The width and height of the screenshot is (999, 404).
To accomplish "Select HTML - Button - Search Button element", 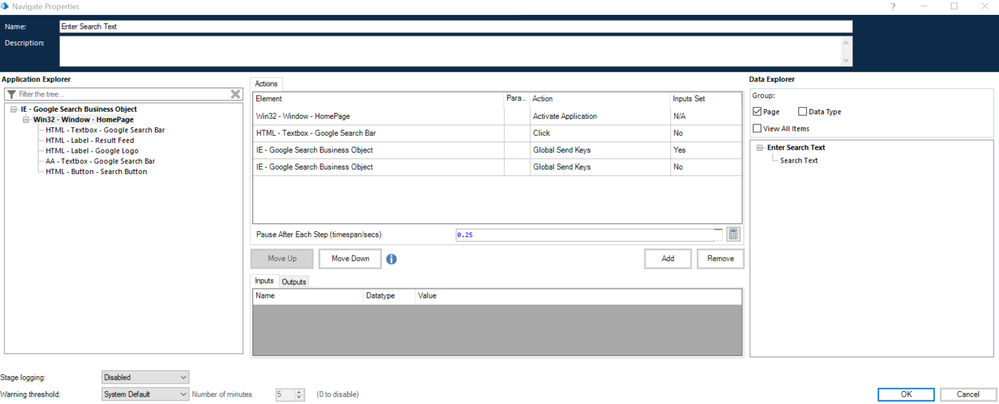I will pyautogui.click(x=96, y=172).
